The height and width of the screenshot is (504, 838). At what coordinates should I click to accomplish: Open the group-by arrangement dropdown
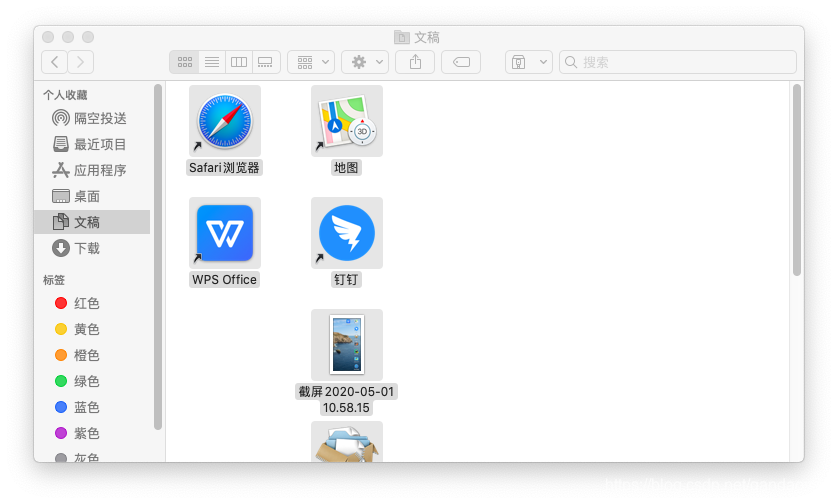coord(311,62)
